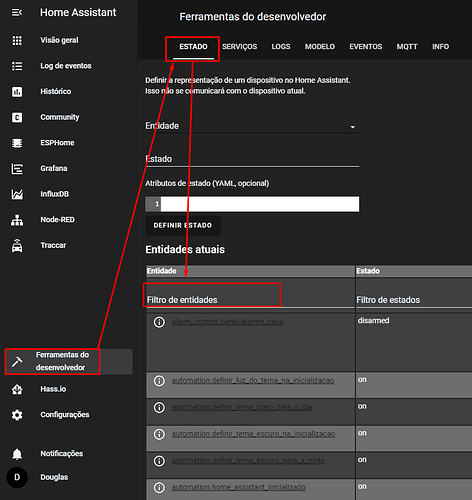Open Visão geral grid icon
Viewport: 472px width, 500px height.
coord(17,40)
